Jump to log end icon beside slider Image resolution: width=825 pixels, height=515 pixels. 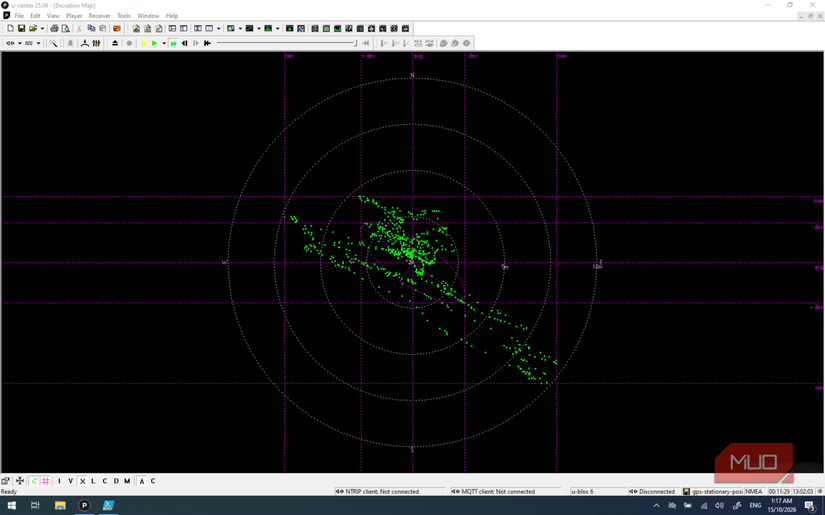[366, 43]
